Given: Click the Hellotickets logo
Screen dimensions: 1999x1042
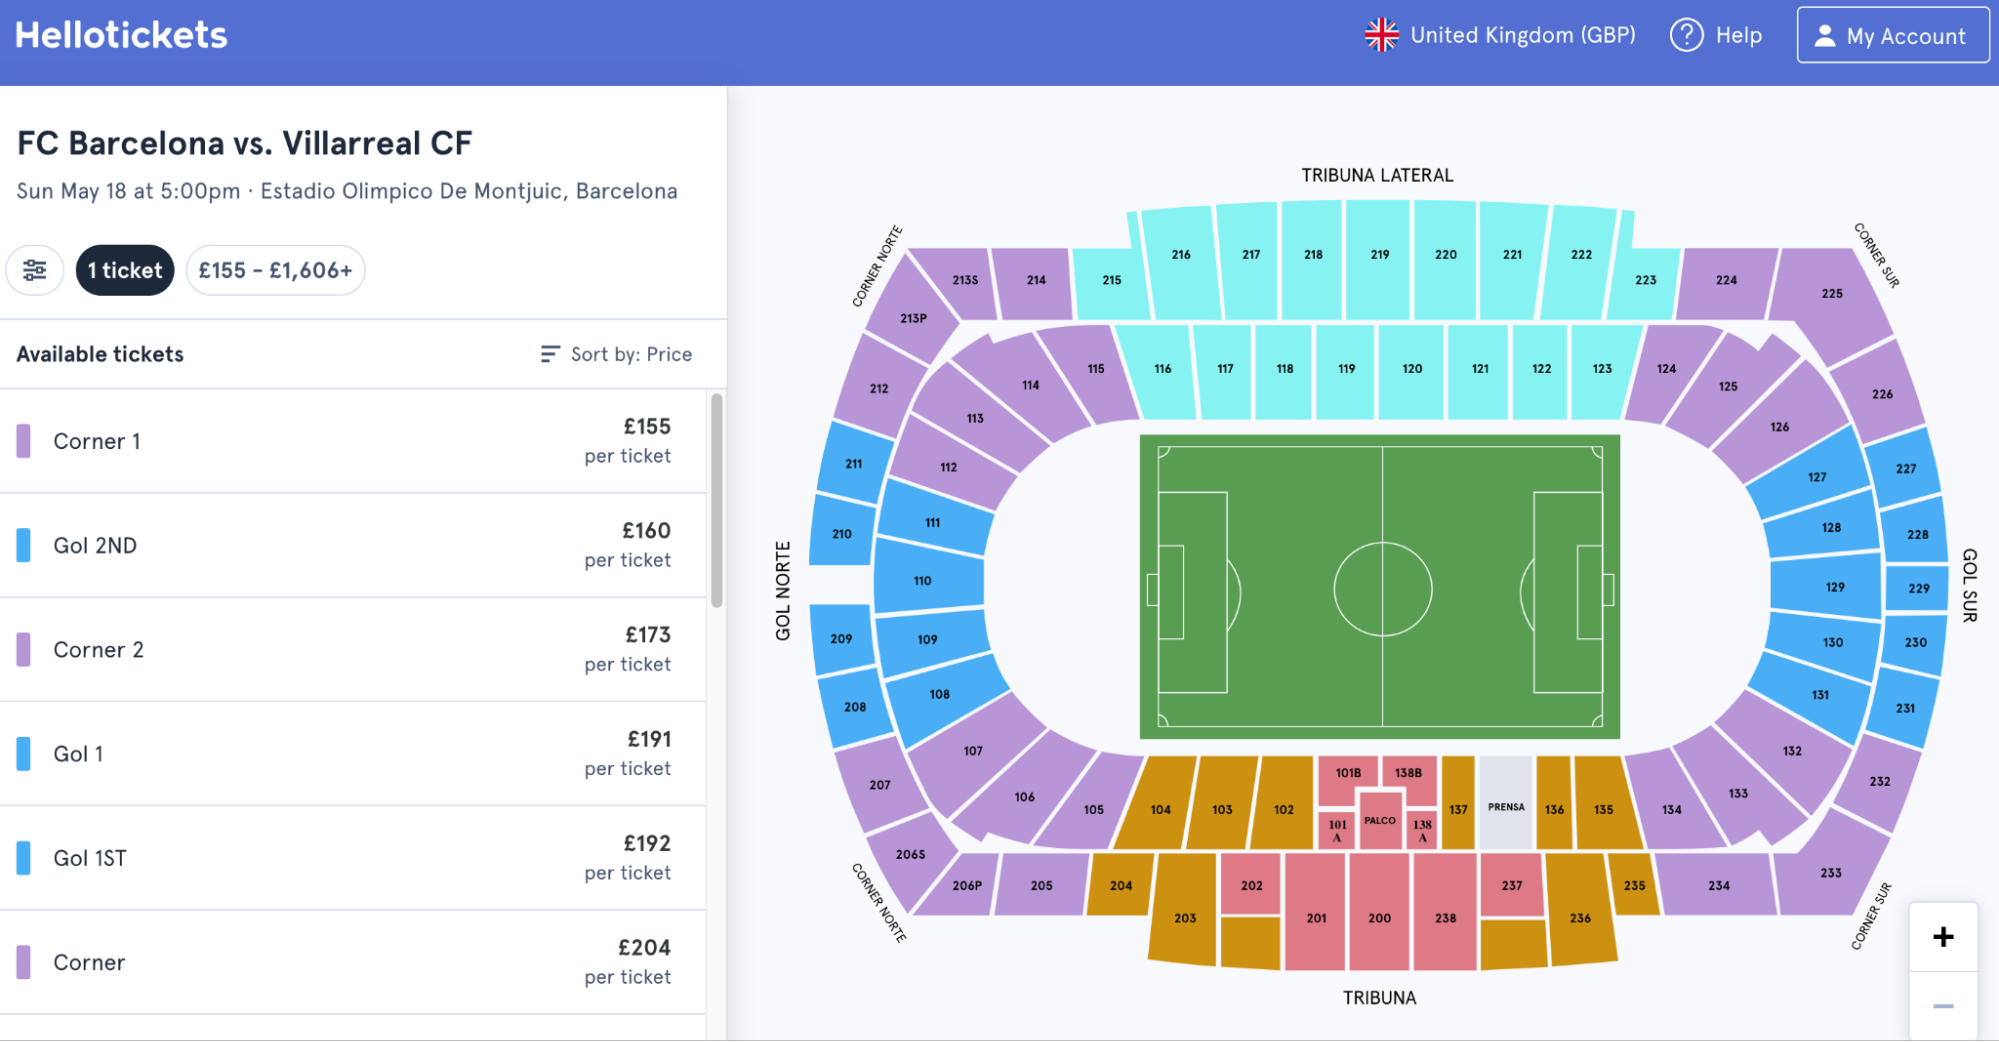Looking at the screenshot, I should coord(120,34).
